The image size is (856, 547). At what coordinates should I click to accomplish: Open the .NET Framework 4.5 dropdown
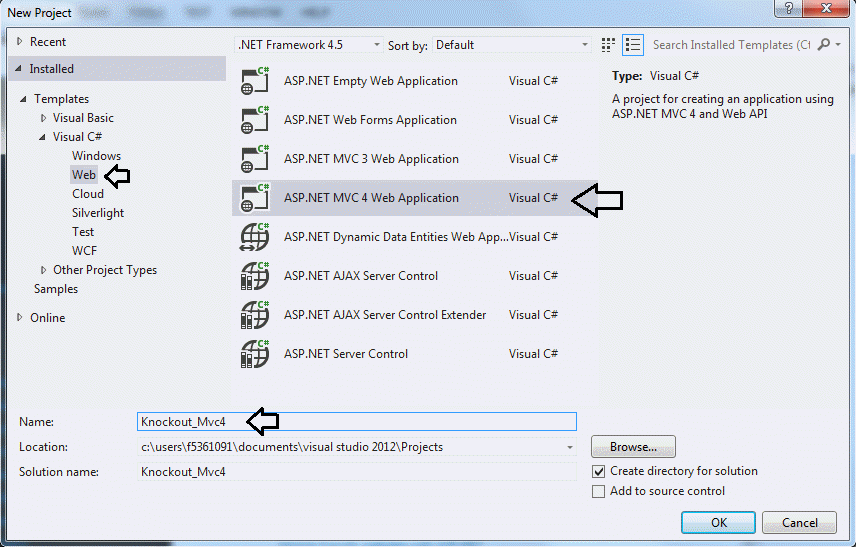tap(308, 45)
